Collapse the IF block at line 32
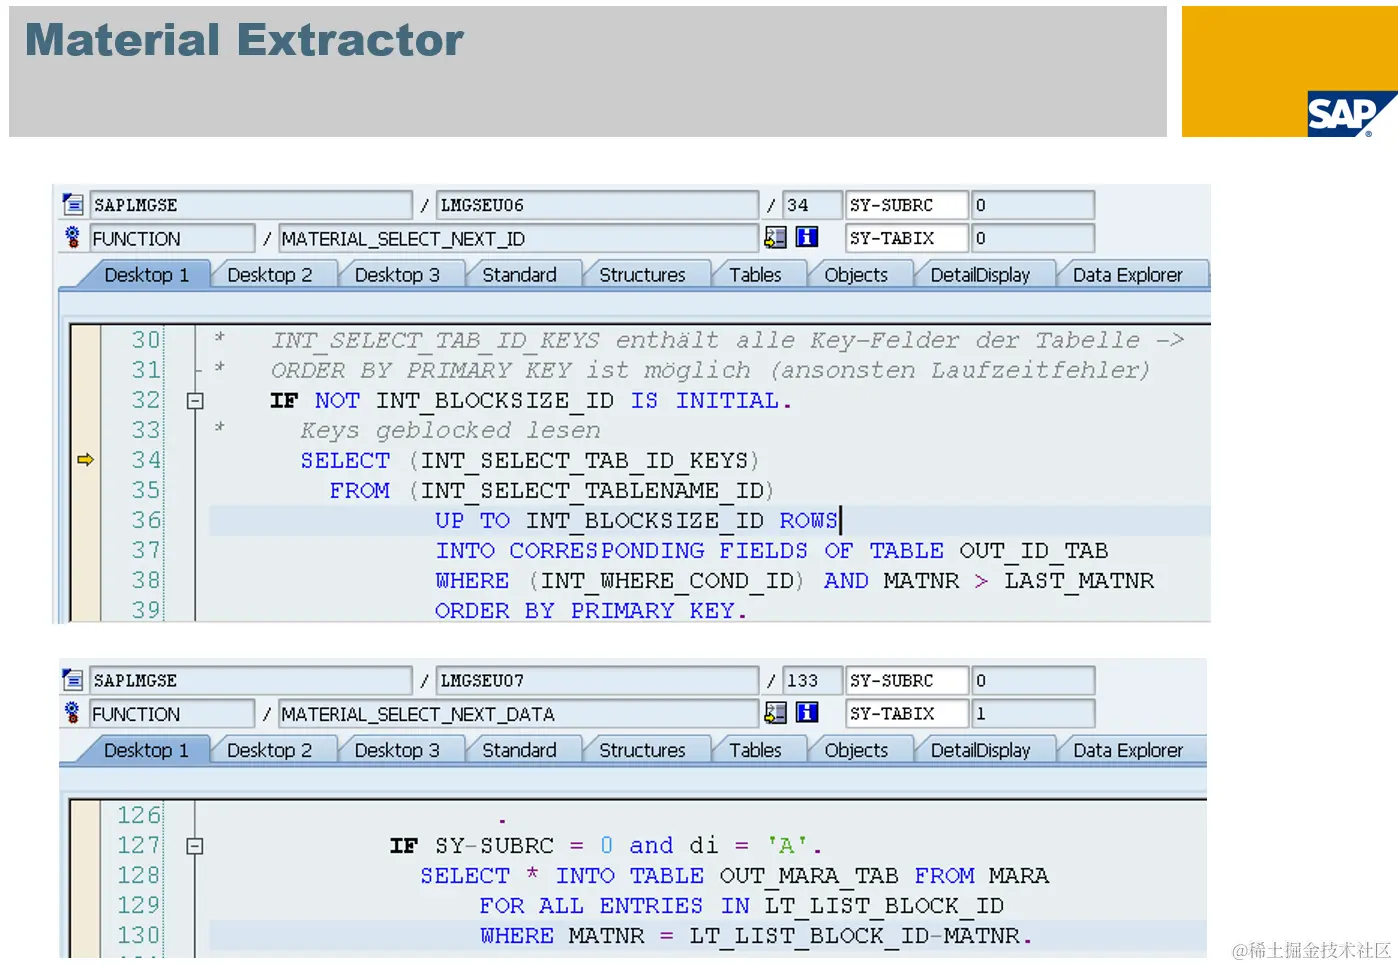This screenshot has height=967, width=1398. tap(195, 401)
